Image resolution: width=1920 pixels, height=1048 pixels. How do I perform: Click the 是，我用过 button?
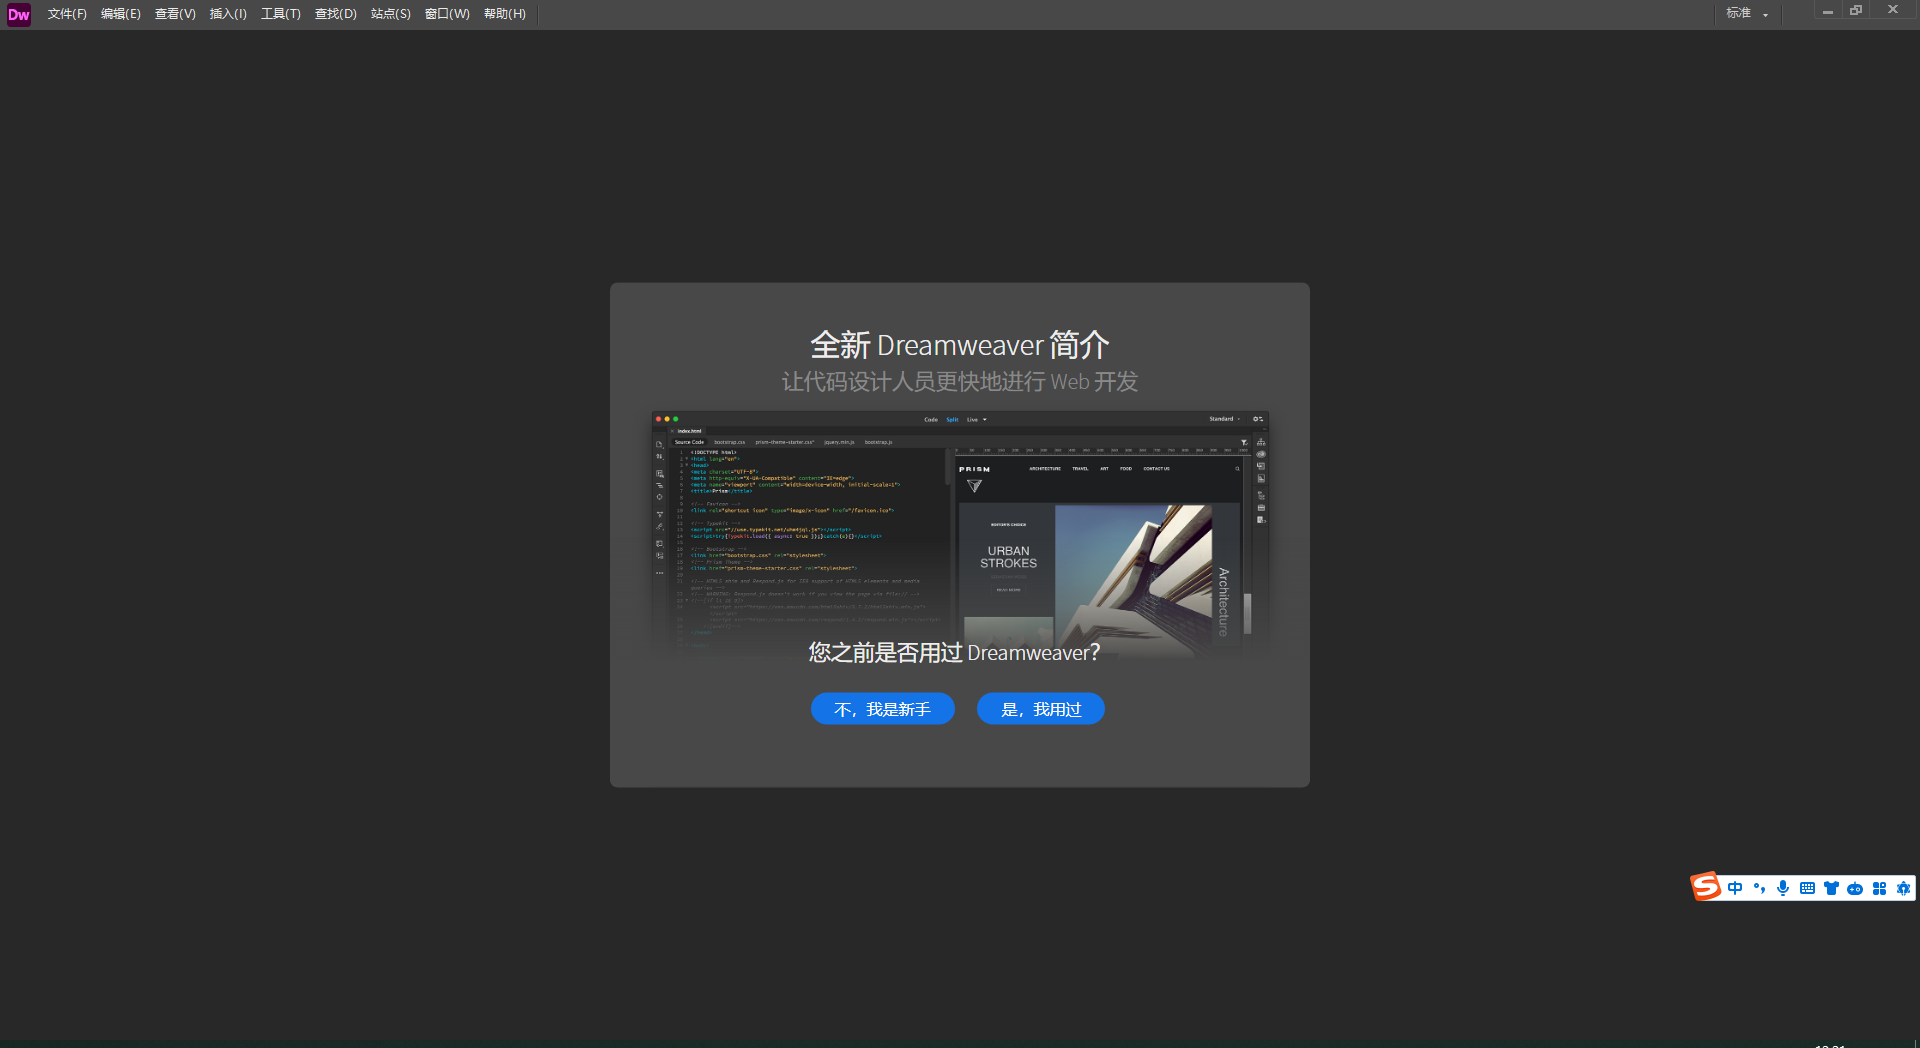click(1041, 709)
